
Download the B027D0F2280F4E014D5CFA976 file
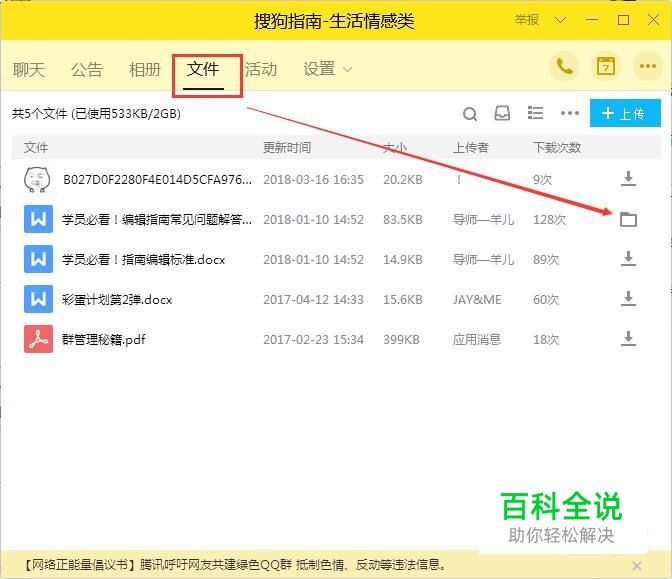coord(628,179)
